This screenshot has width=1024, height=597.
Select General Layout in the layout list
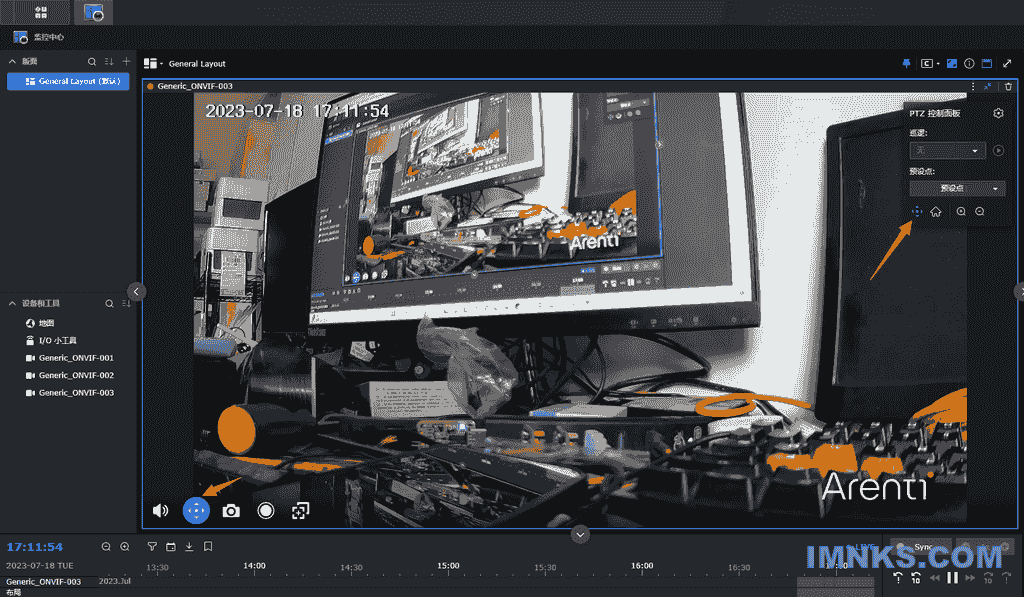[68, 81]
